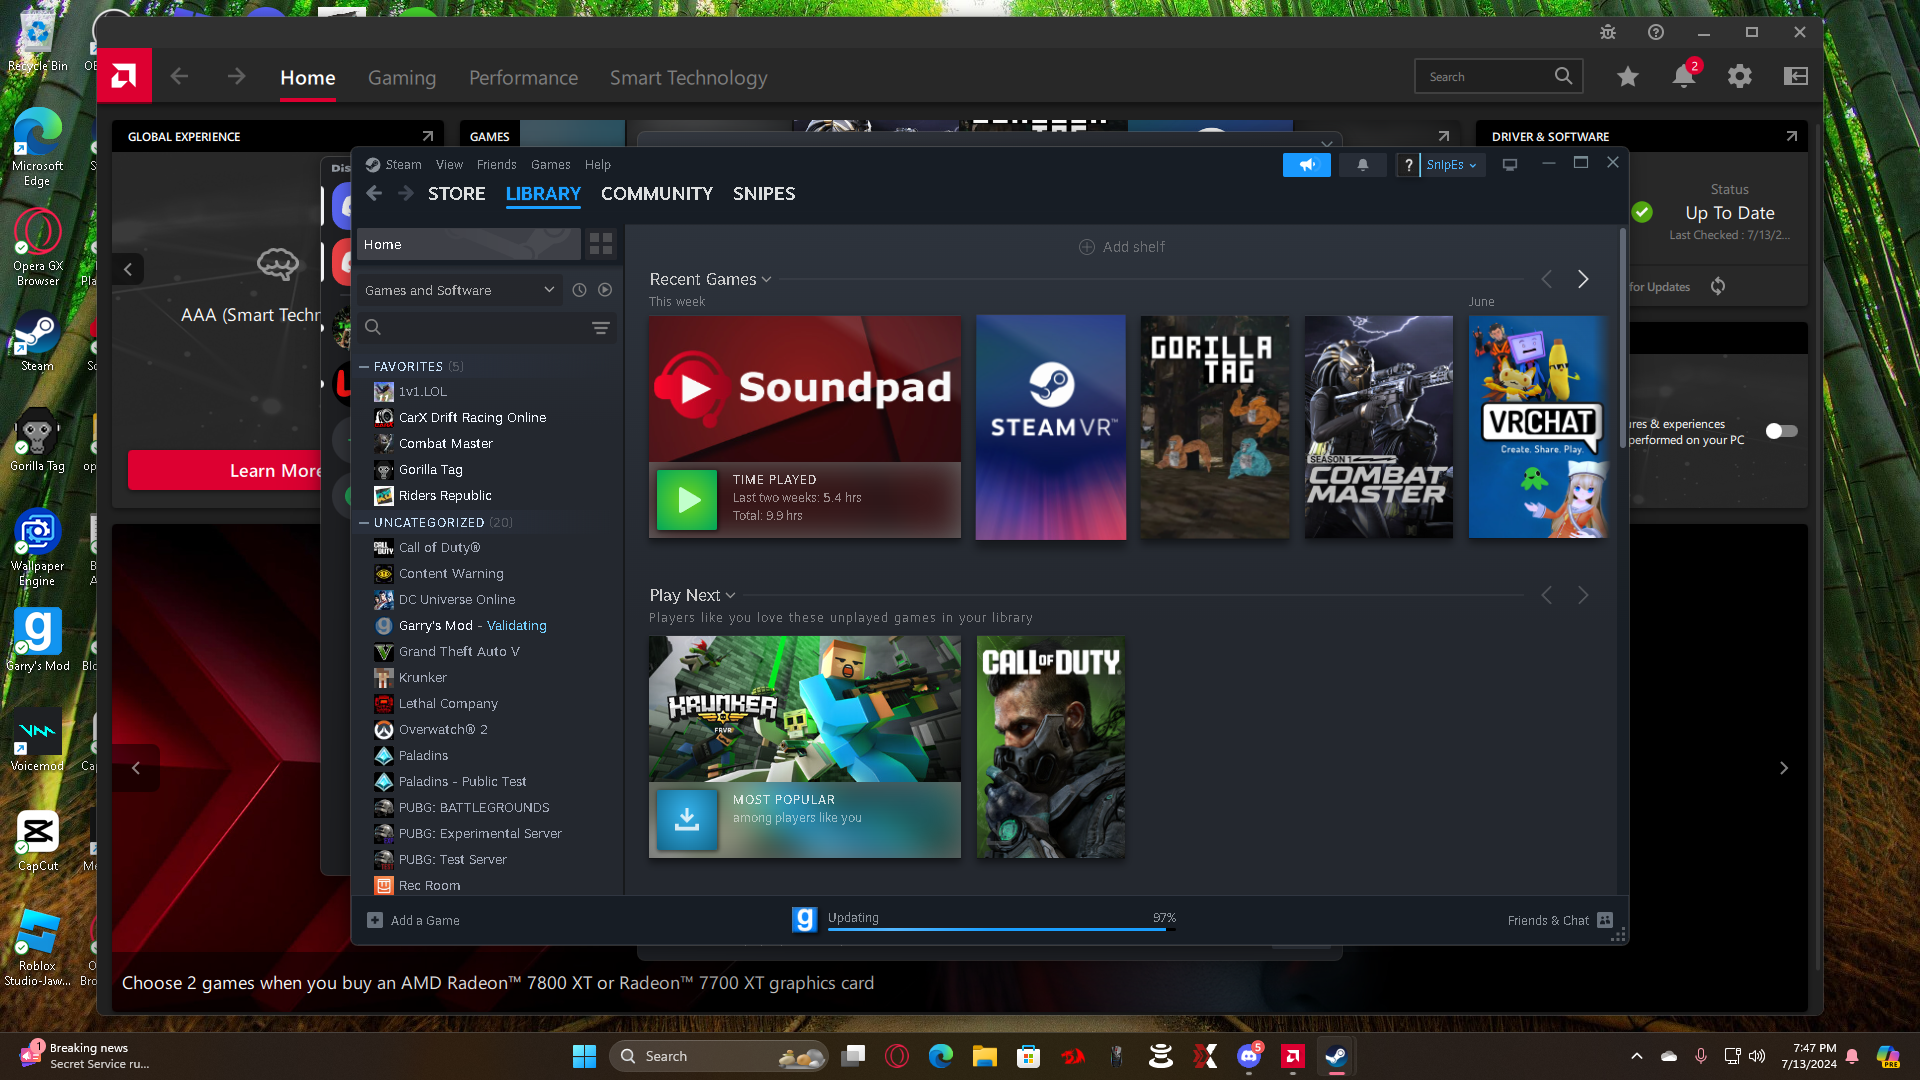Open AMD bug report tool icon
The height and width of the screenshot is (1080, 1920).
(x=1608, y=32)
